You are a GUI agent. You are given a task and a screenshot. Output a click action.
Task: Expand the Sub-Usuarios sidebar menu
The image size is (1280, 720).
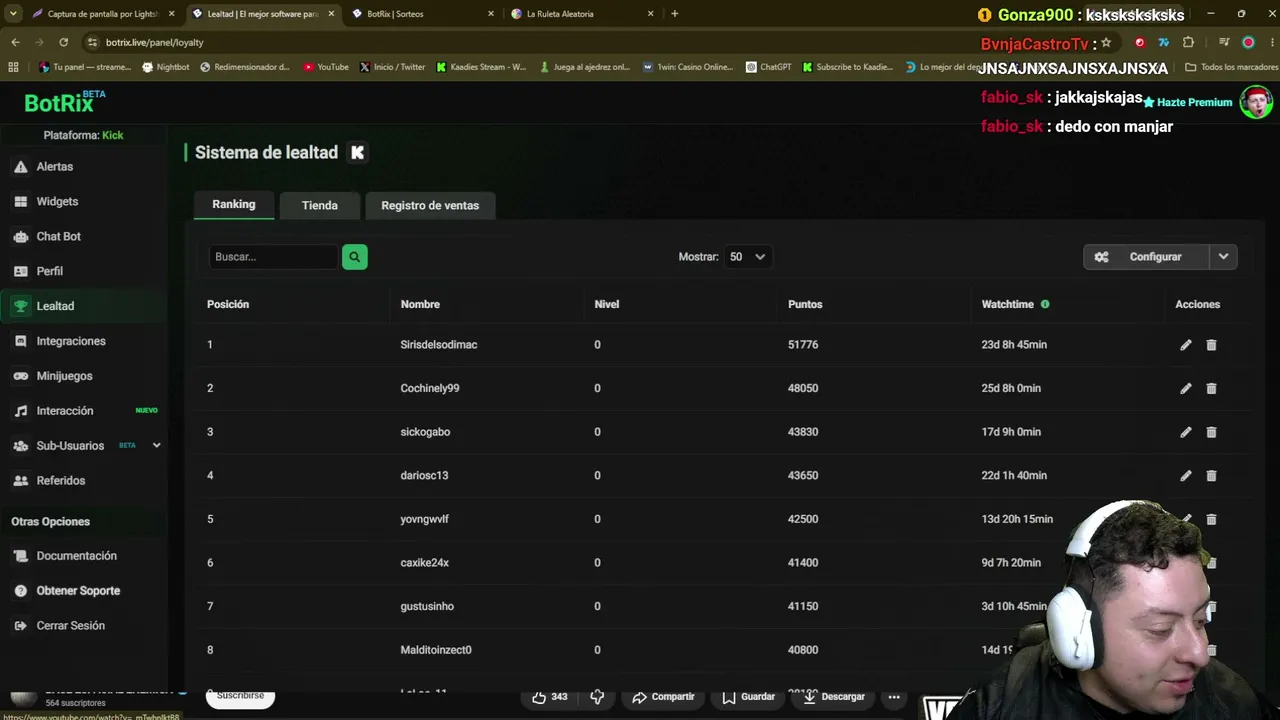pyautogui.click(x=156, y=445)
